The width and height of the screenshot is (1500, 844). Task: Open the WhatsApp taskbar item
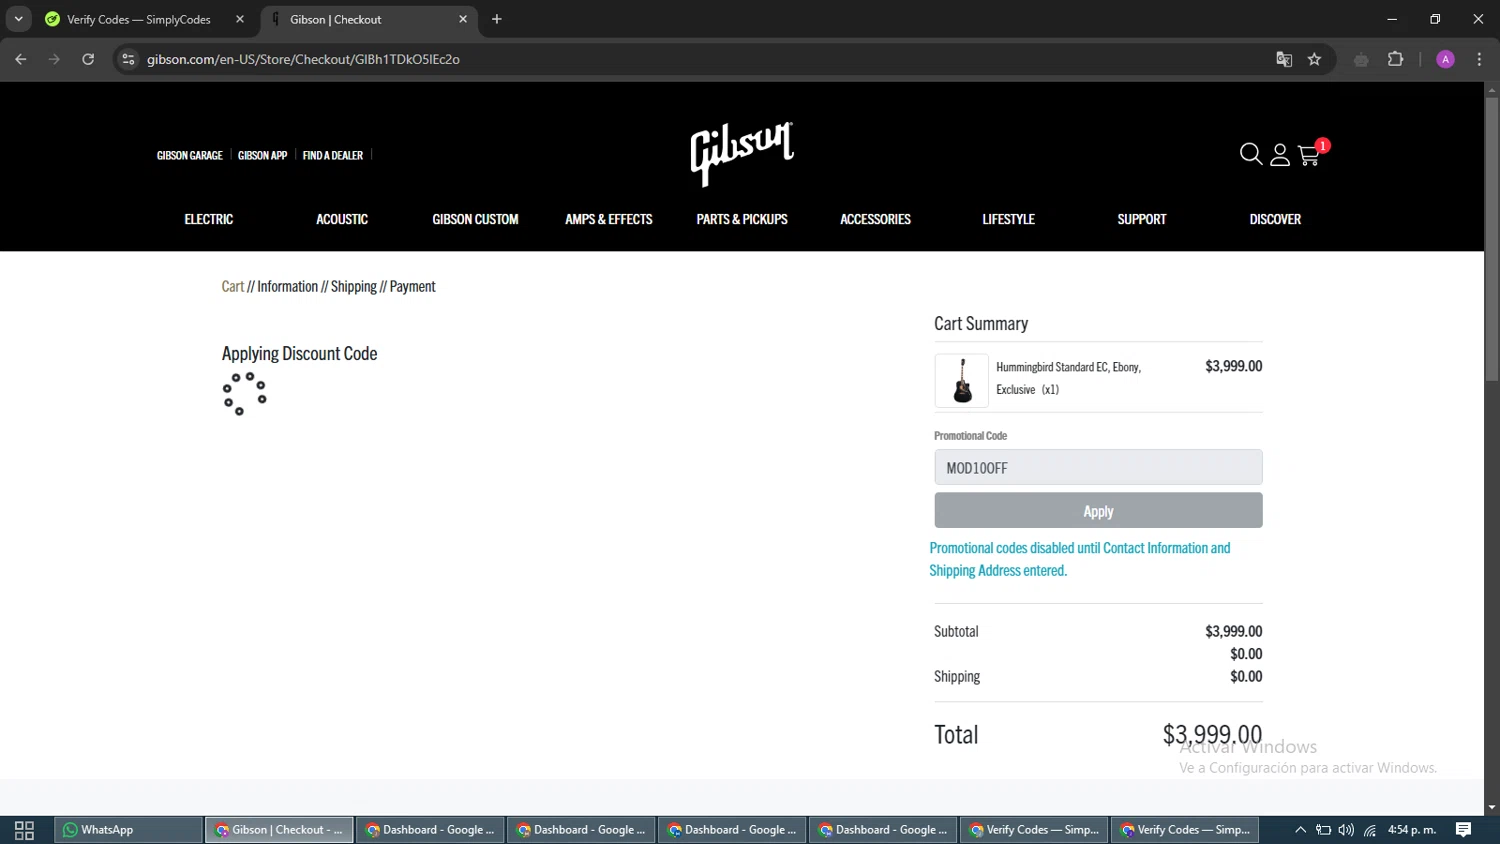click(128, 830)
